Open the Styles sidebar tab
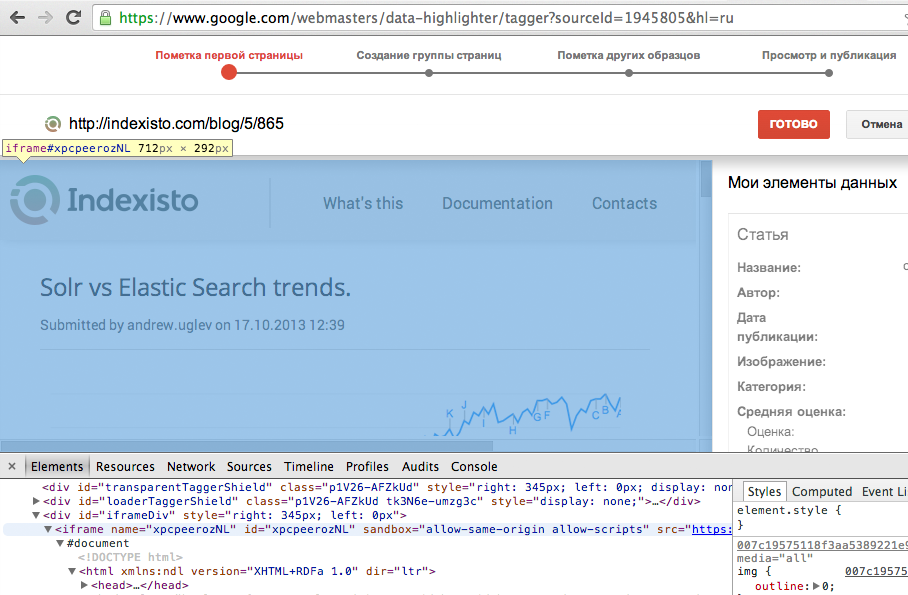Screen dimensions: 908x595 click(764, 491)
